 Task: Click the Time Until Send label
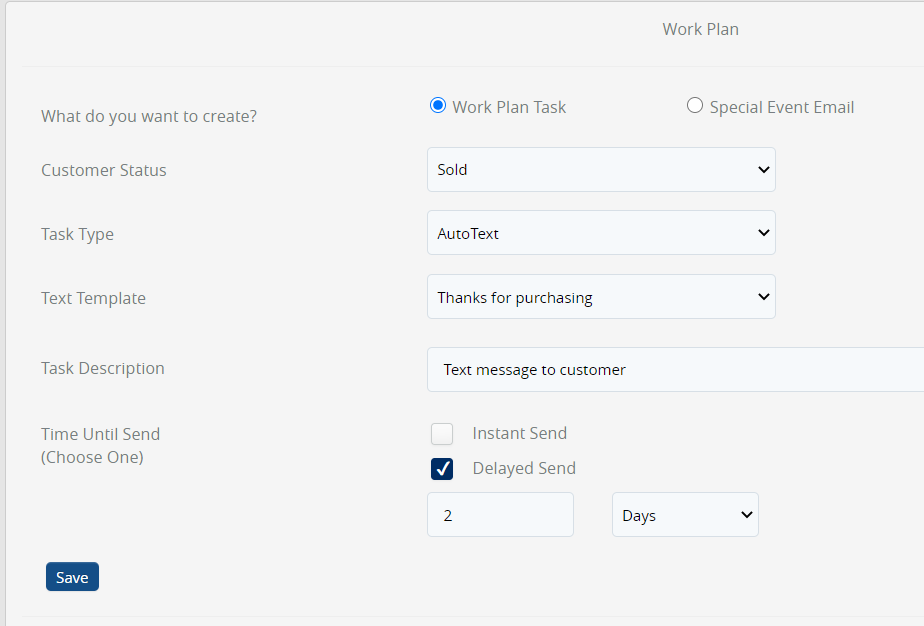(x=100, y=434)
